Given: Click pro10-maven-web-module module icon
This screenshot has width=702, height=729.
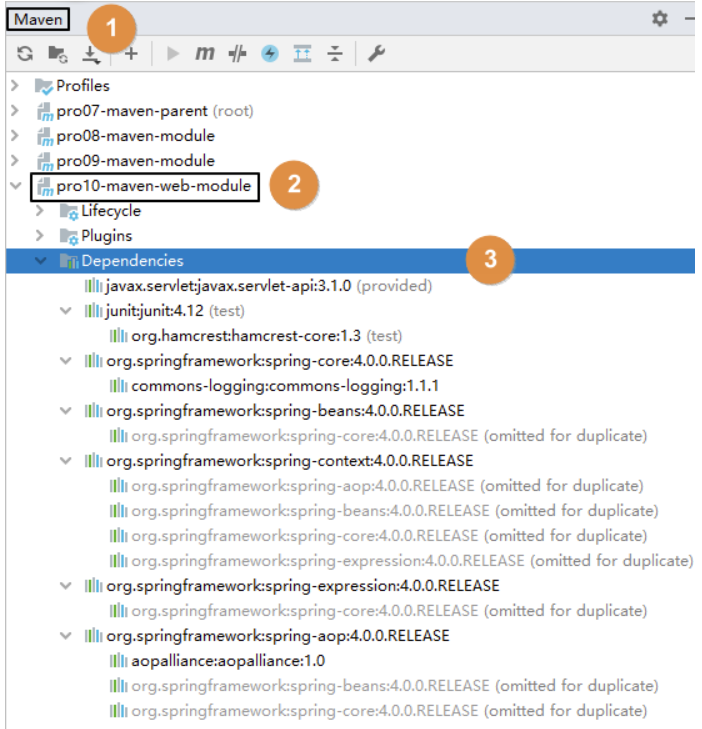Looking at the screenshot, I should 45,187.
